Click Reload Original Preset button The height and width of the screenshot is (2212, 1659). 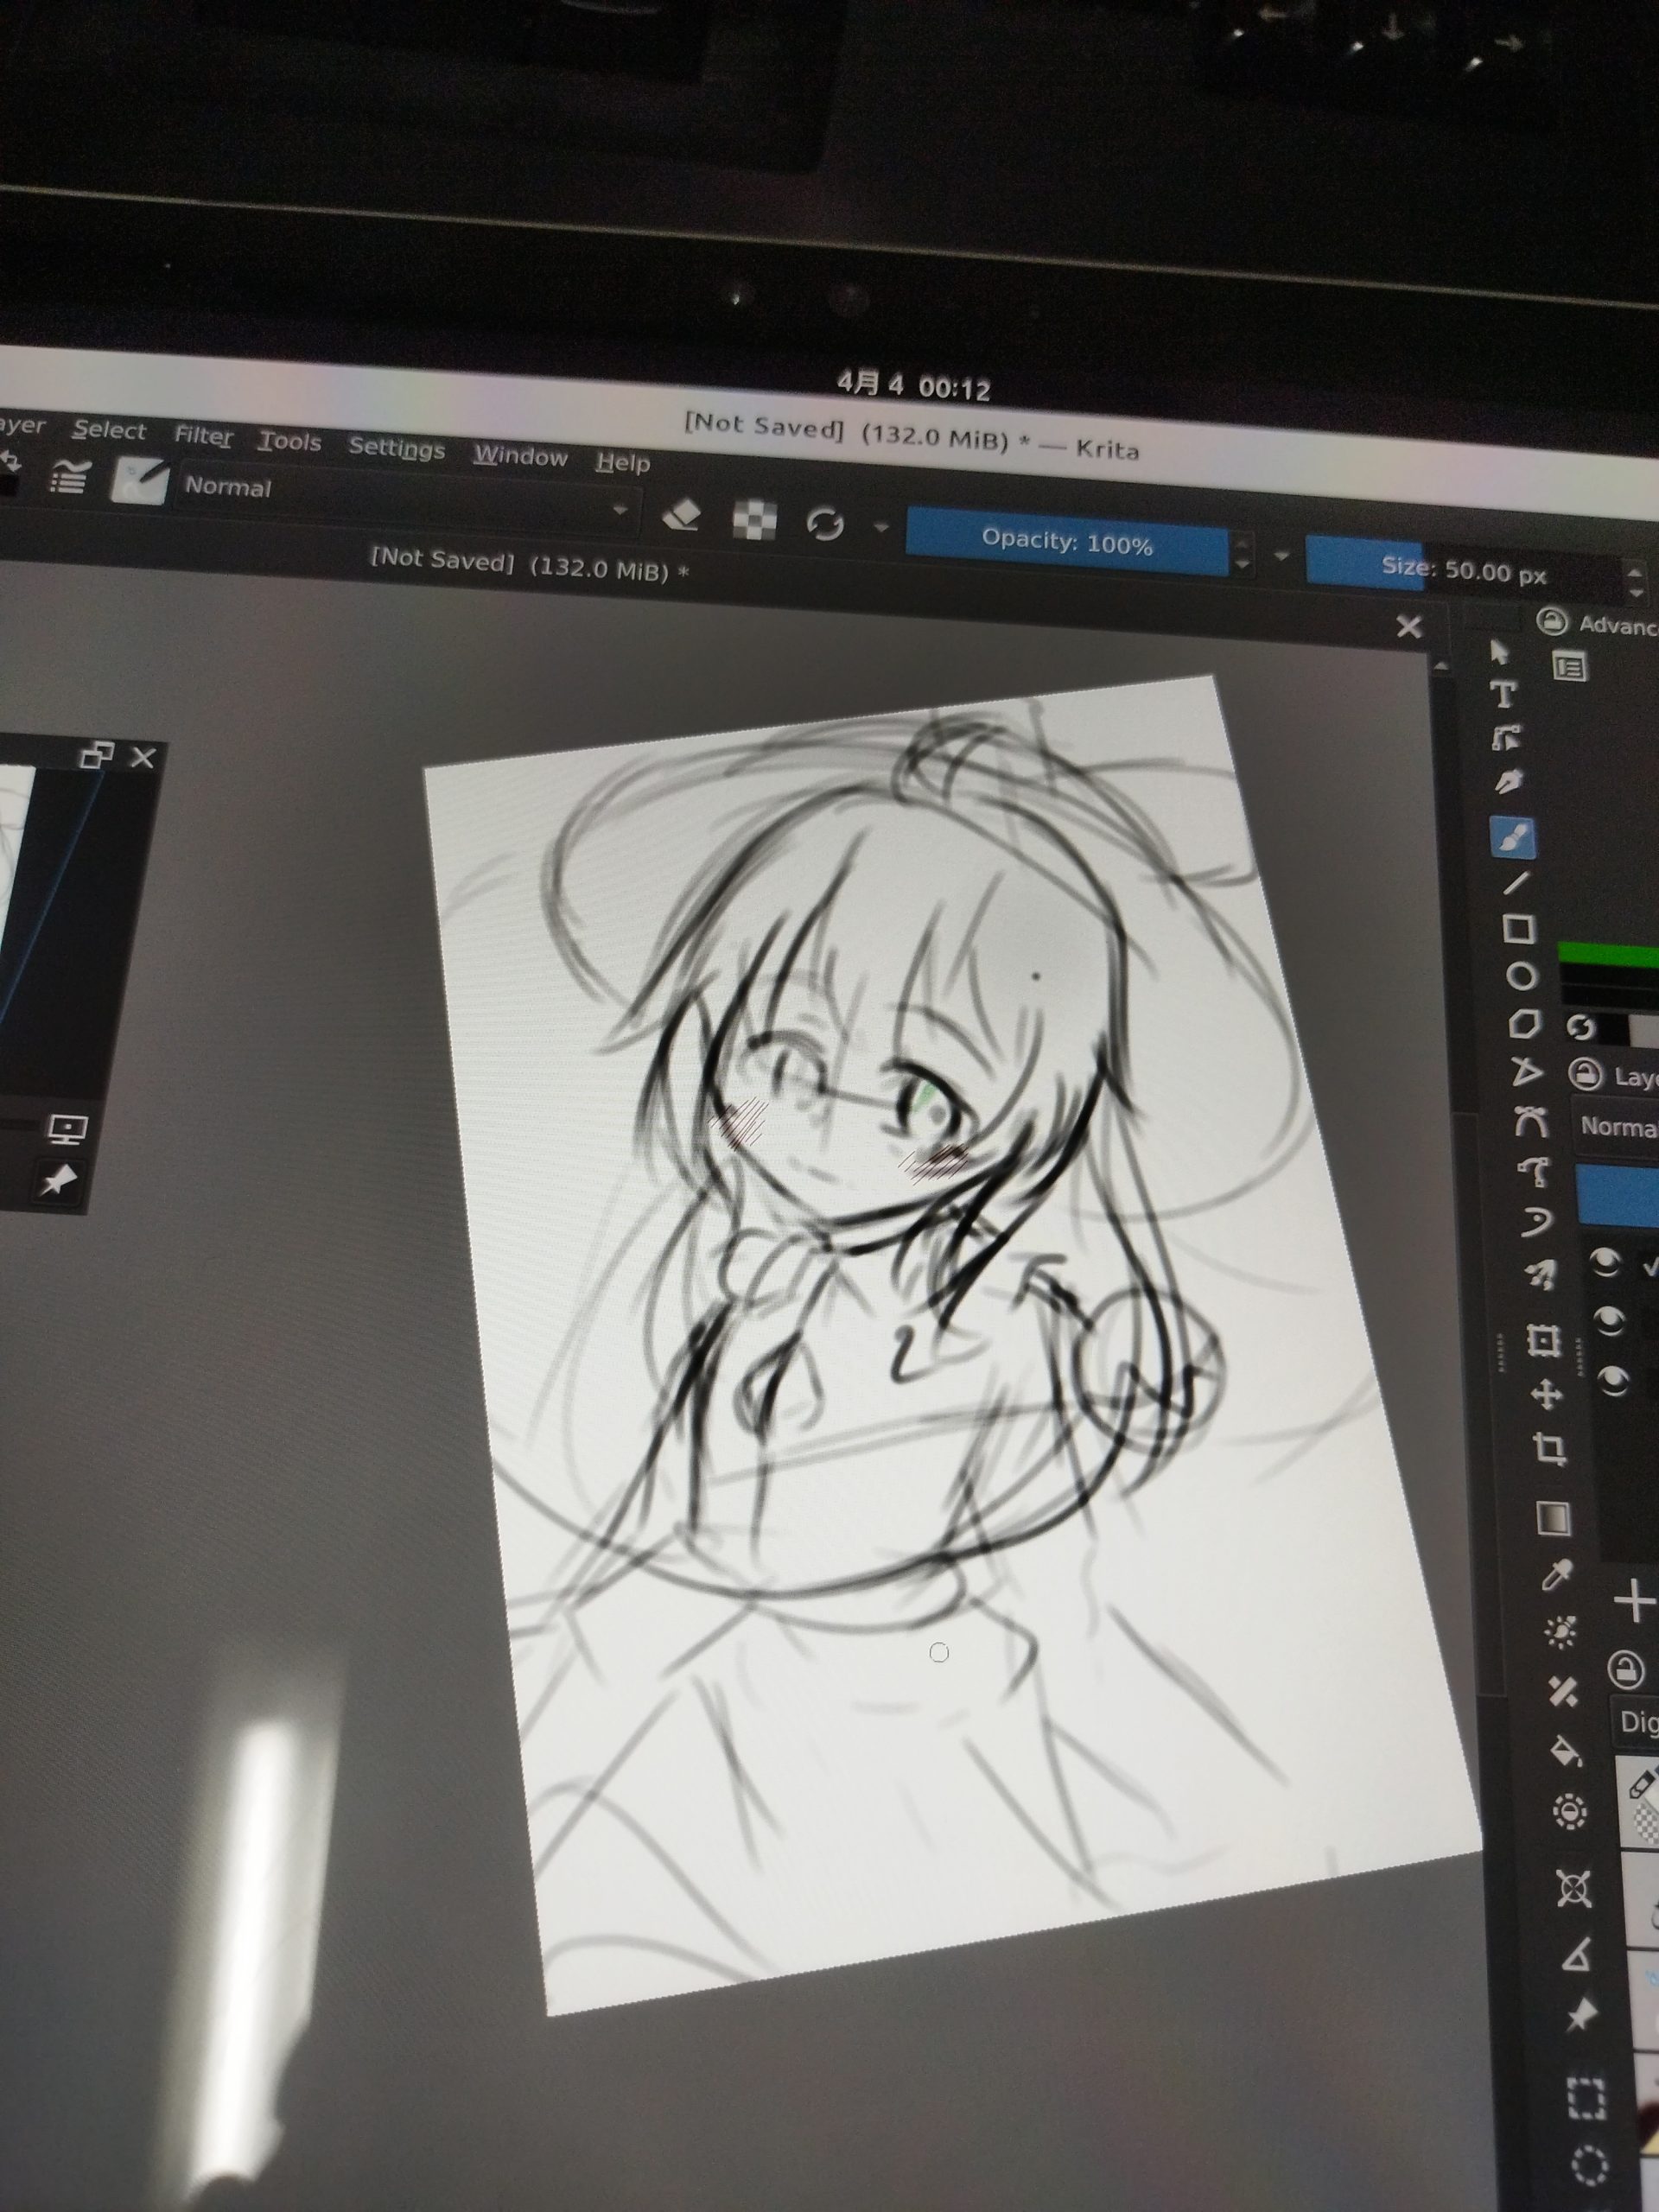pyautogui.click(x=827, y=524)
